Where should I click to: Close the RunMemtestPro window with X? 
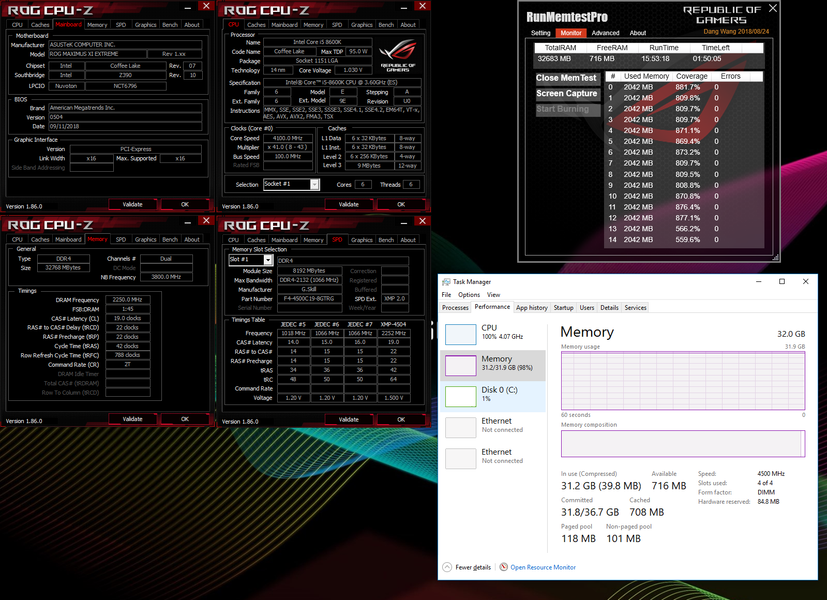click(x=773, y=8)
